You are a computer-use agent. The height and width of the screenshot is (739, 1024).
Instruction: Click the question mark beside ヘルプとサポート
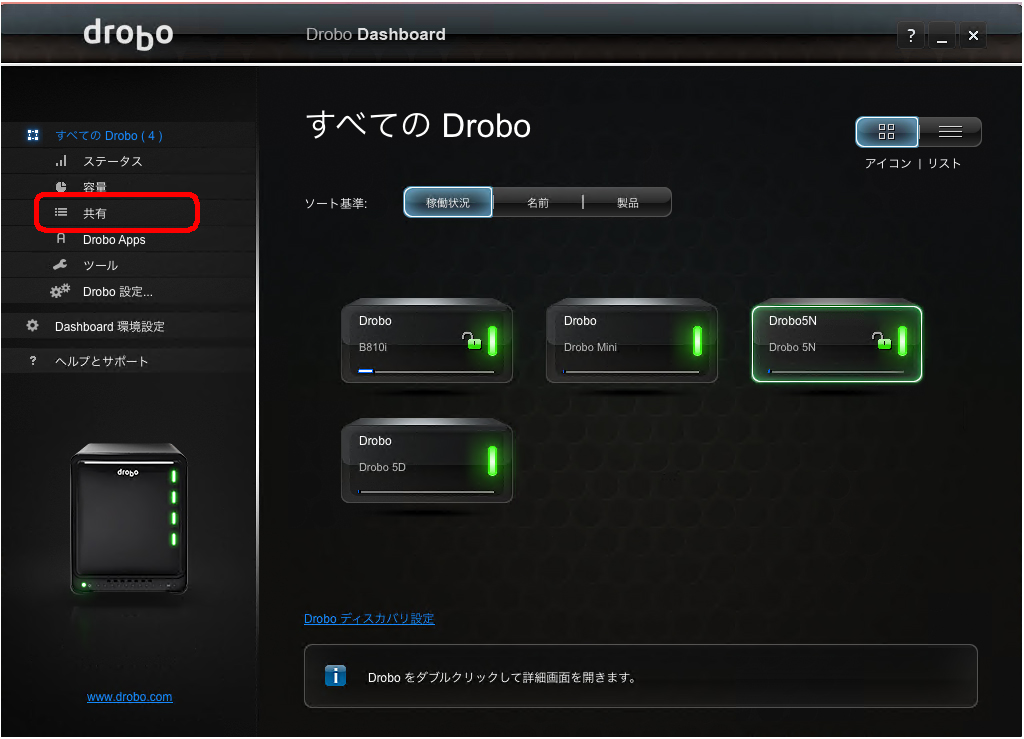click(x=33, y=360)
